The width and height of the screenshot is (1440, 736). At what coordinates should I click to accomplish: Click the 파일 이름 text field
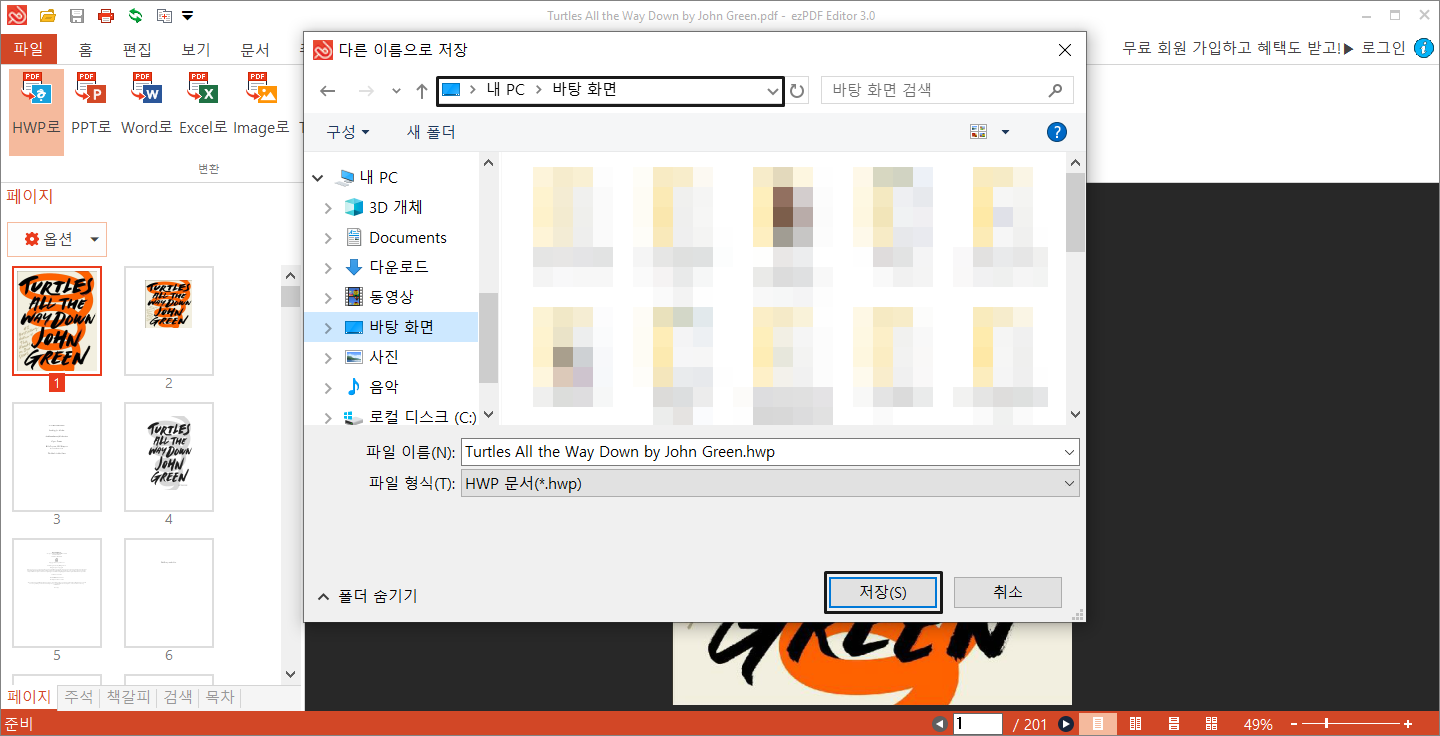tap(770, 452)
